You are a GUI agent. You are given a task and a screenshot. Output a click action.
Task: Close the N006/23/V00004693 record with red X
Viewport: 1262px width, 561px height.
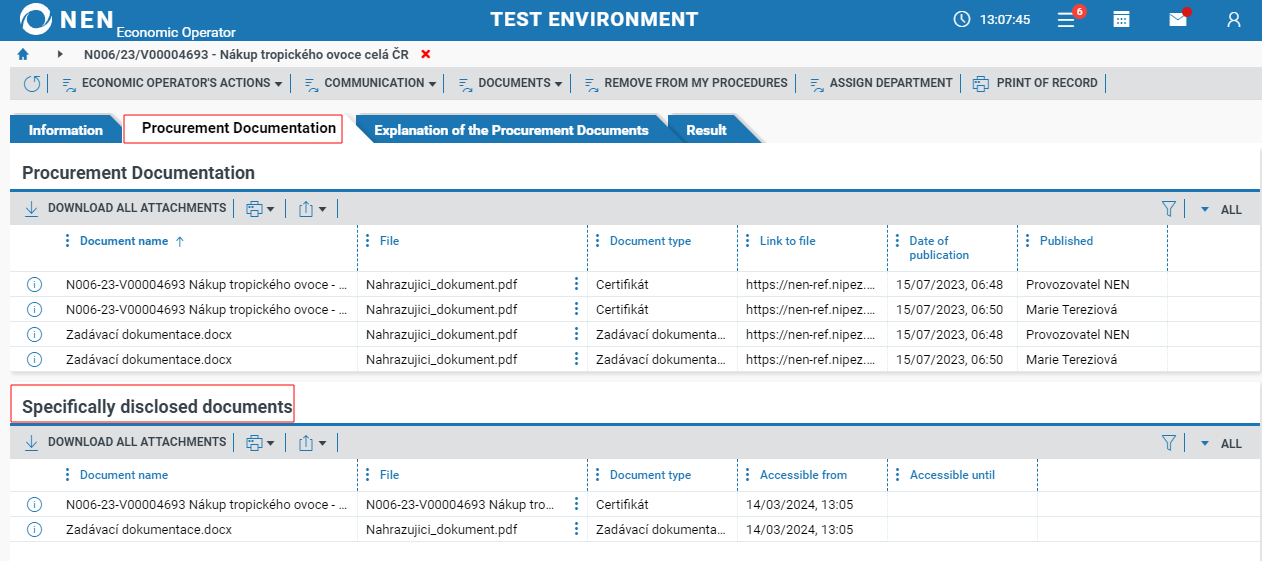coord(426,54)
